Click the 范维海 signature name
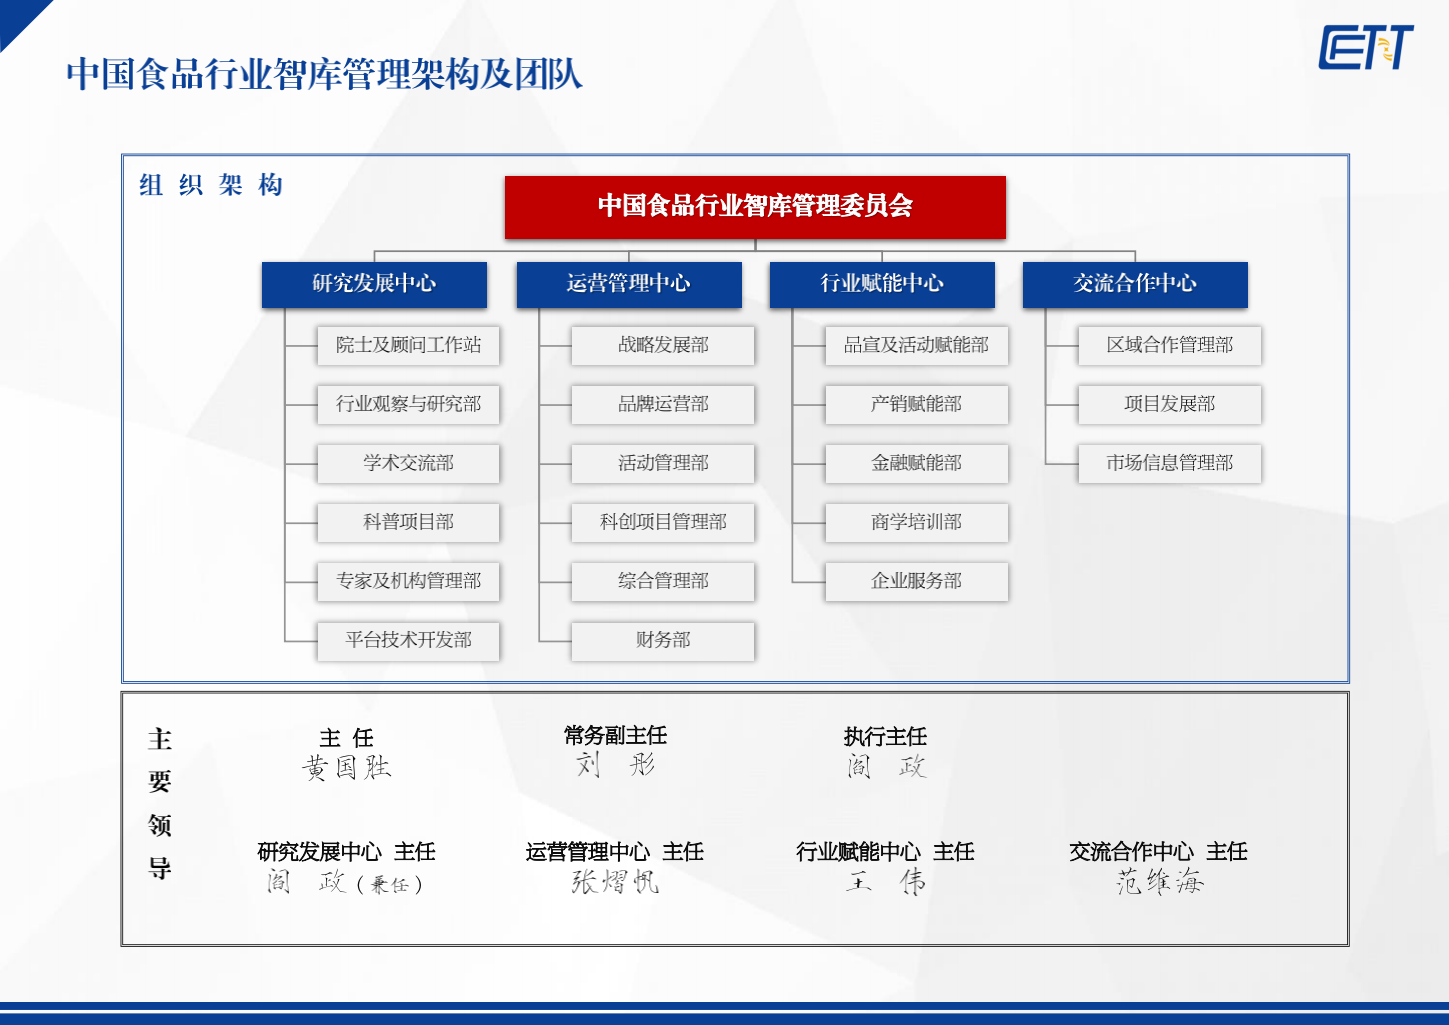 (1159, 882)
